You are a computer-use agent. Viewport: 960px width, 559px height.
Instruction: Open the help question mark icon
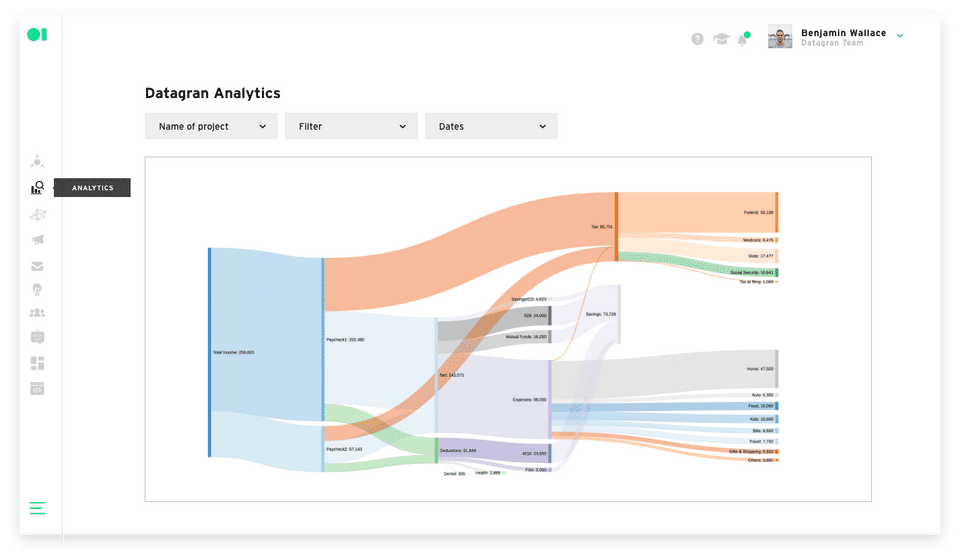[x=697, y=39]
